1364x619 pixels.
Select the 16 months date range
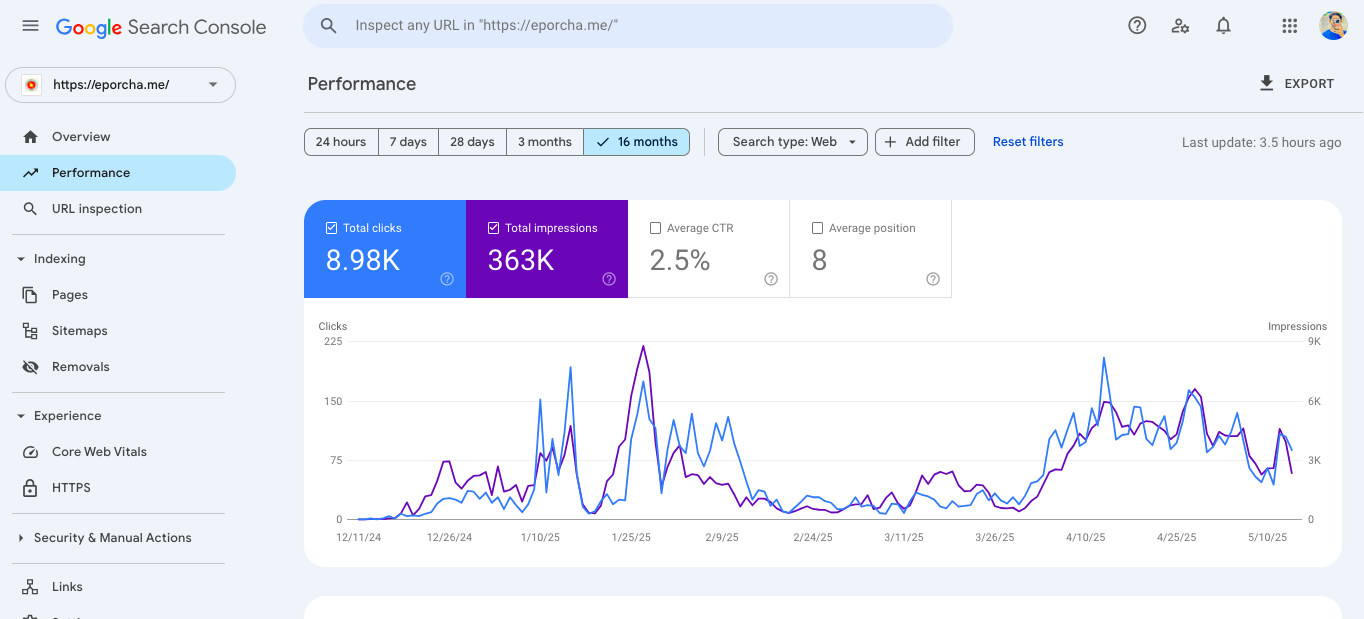click(x=637, y=142)
